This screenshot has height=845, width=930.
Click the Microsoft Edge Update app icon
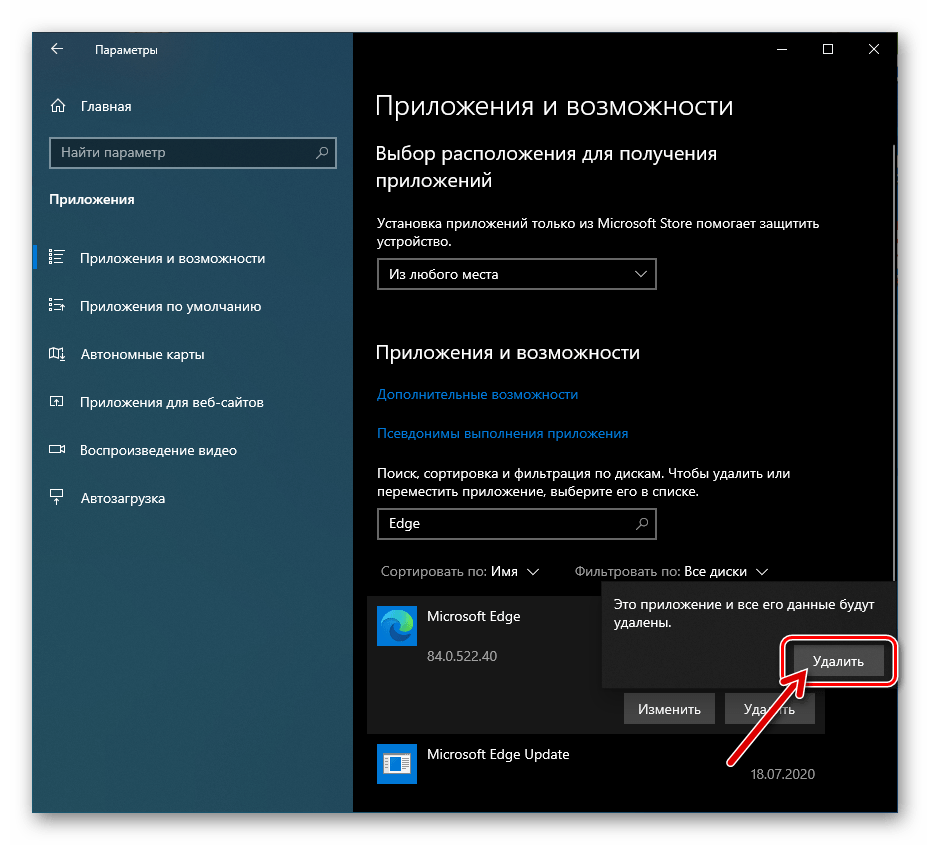tap(397, 764)
